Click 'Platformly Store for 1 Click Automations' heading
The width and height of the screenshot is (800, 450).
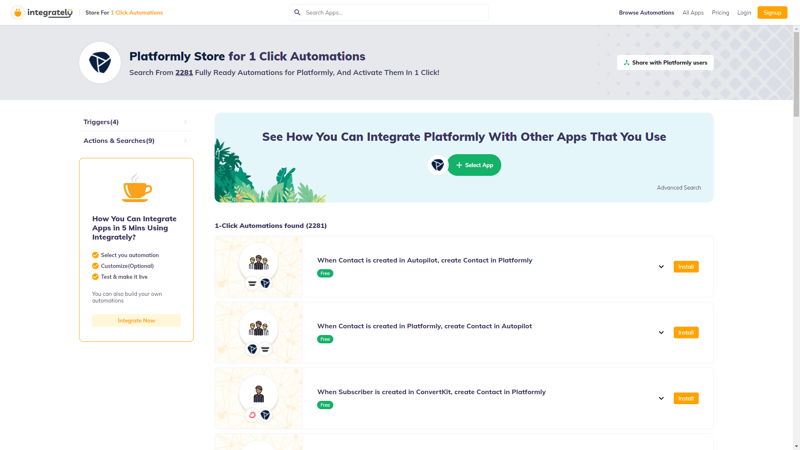(x=247, y=56)
